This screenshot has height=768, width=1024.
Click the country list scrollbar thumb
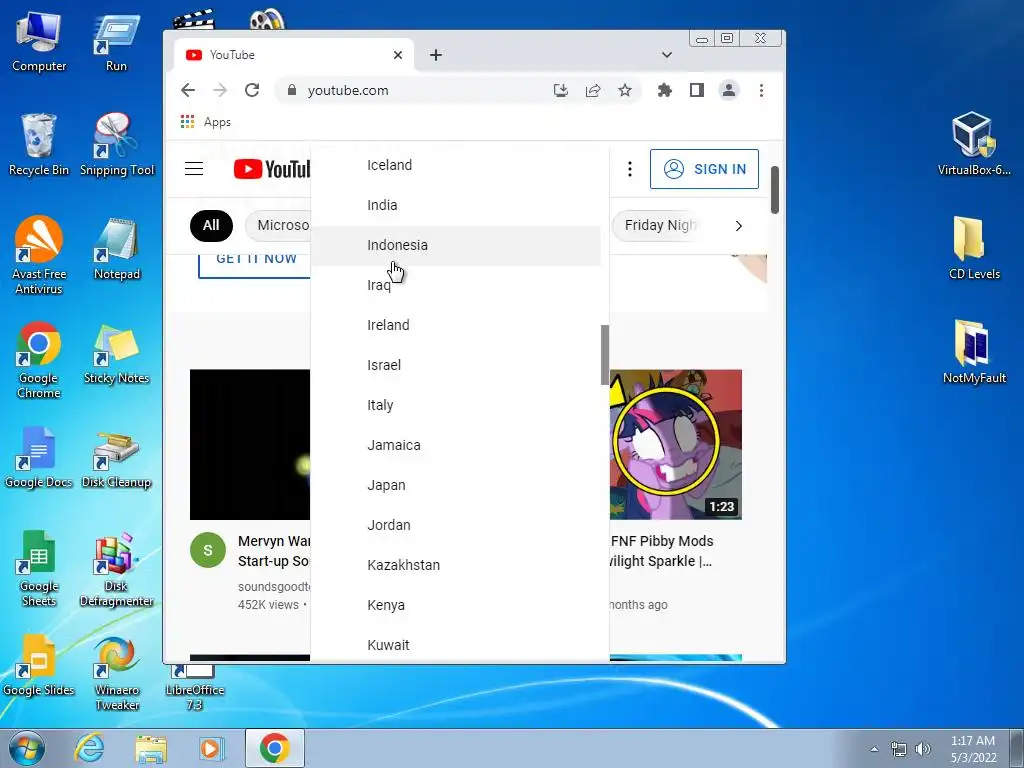pyautogui.click(x=605, y=355)
